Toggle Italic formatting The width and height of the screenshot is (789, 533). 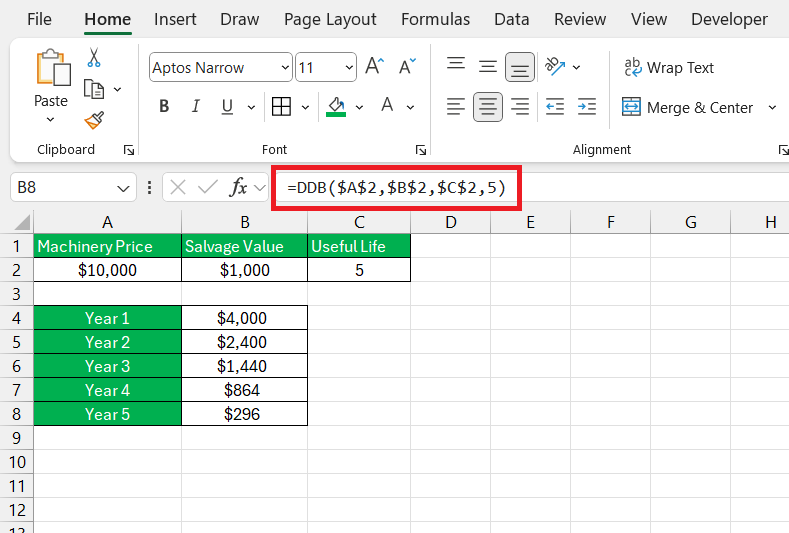196,107
